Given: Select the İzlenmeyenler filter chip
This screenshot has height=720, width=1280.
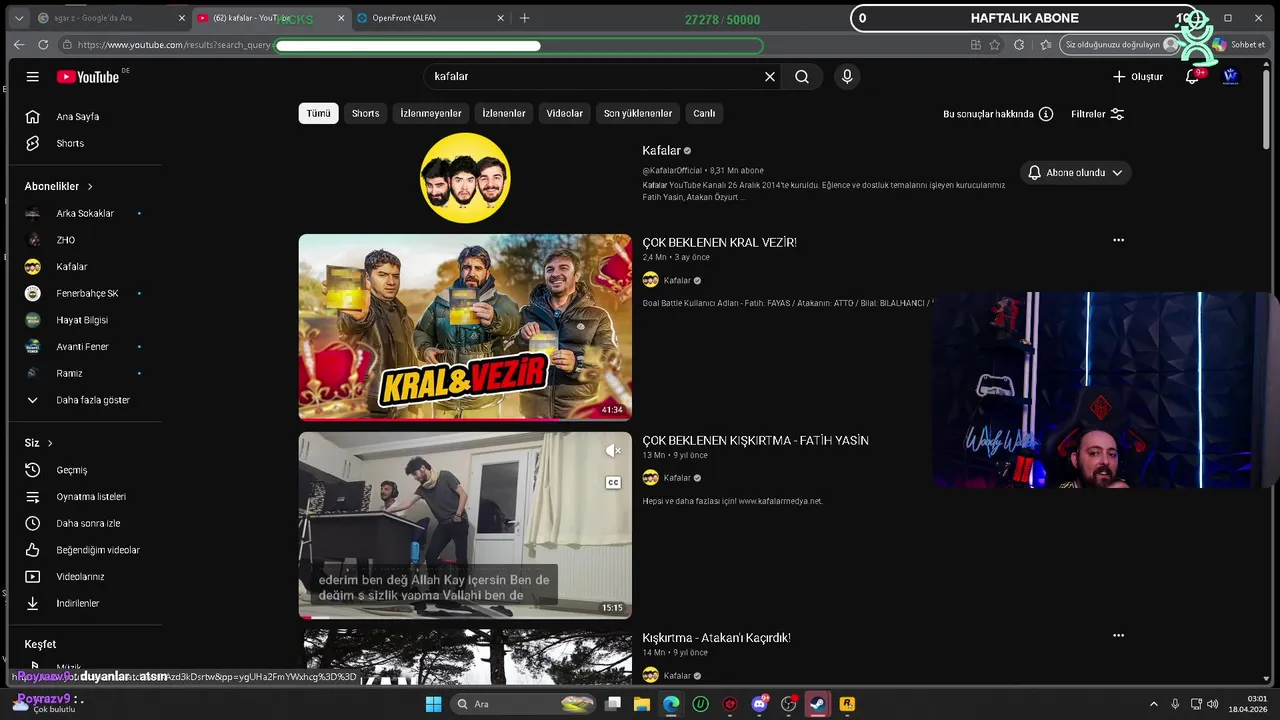Looking at the screenshot, I should coord(431,114).
